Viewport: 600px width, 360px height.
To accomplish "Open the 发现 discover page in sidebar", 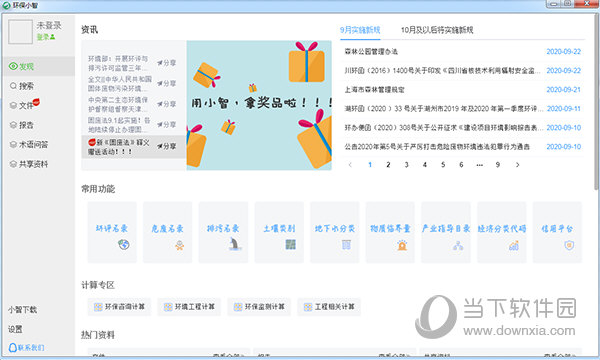I will (x=38, y=66).
